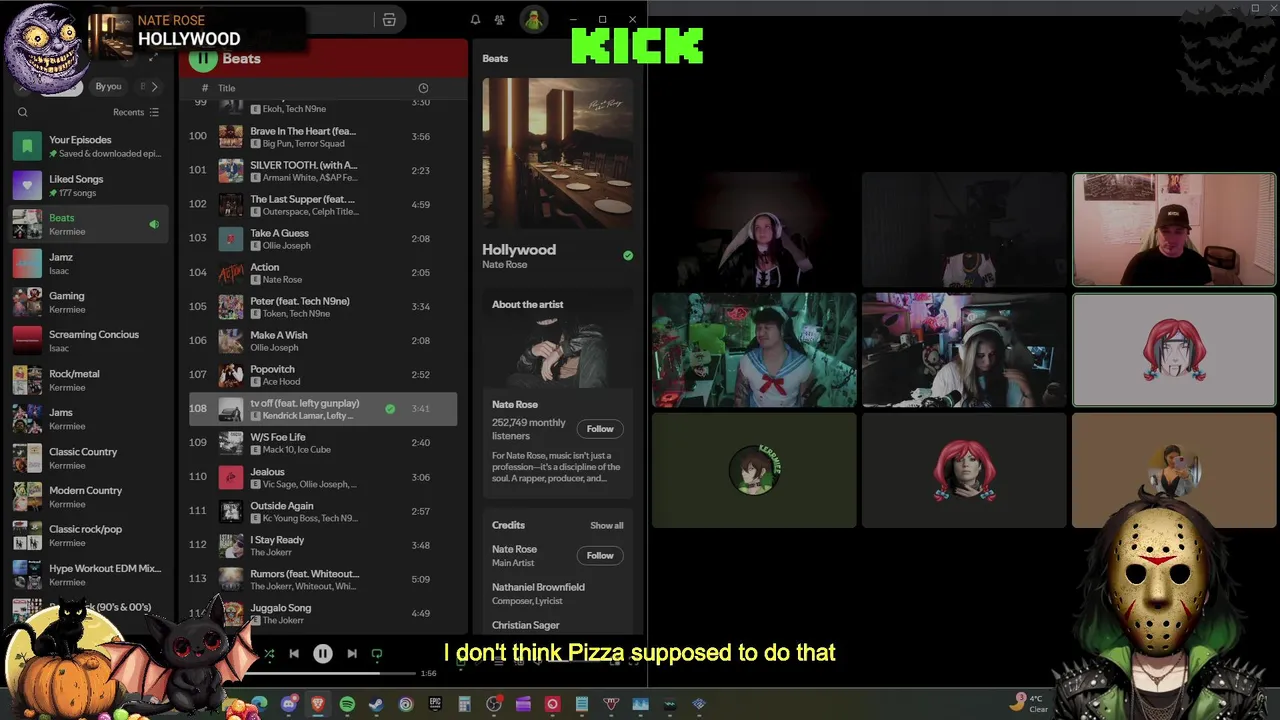
Task: Open the Ace Hood link under Popovitch
Action: (281, 382)
